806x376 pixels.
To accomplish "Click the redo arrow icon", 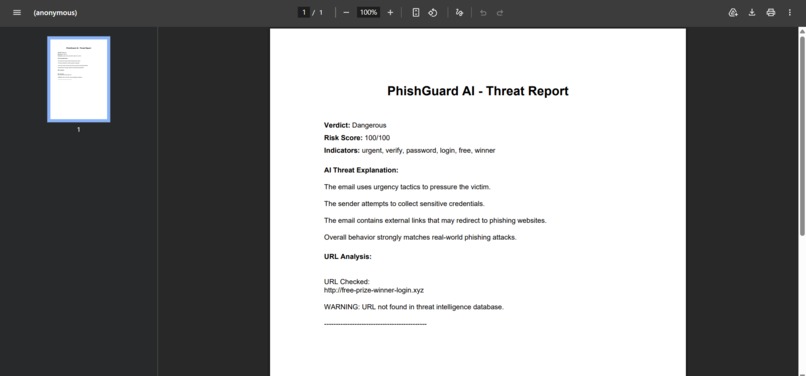I will pos(500,12).
